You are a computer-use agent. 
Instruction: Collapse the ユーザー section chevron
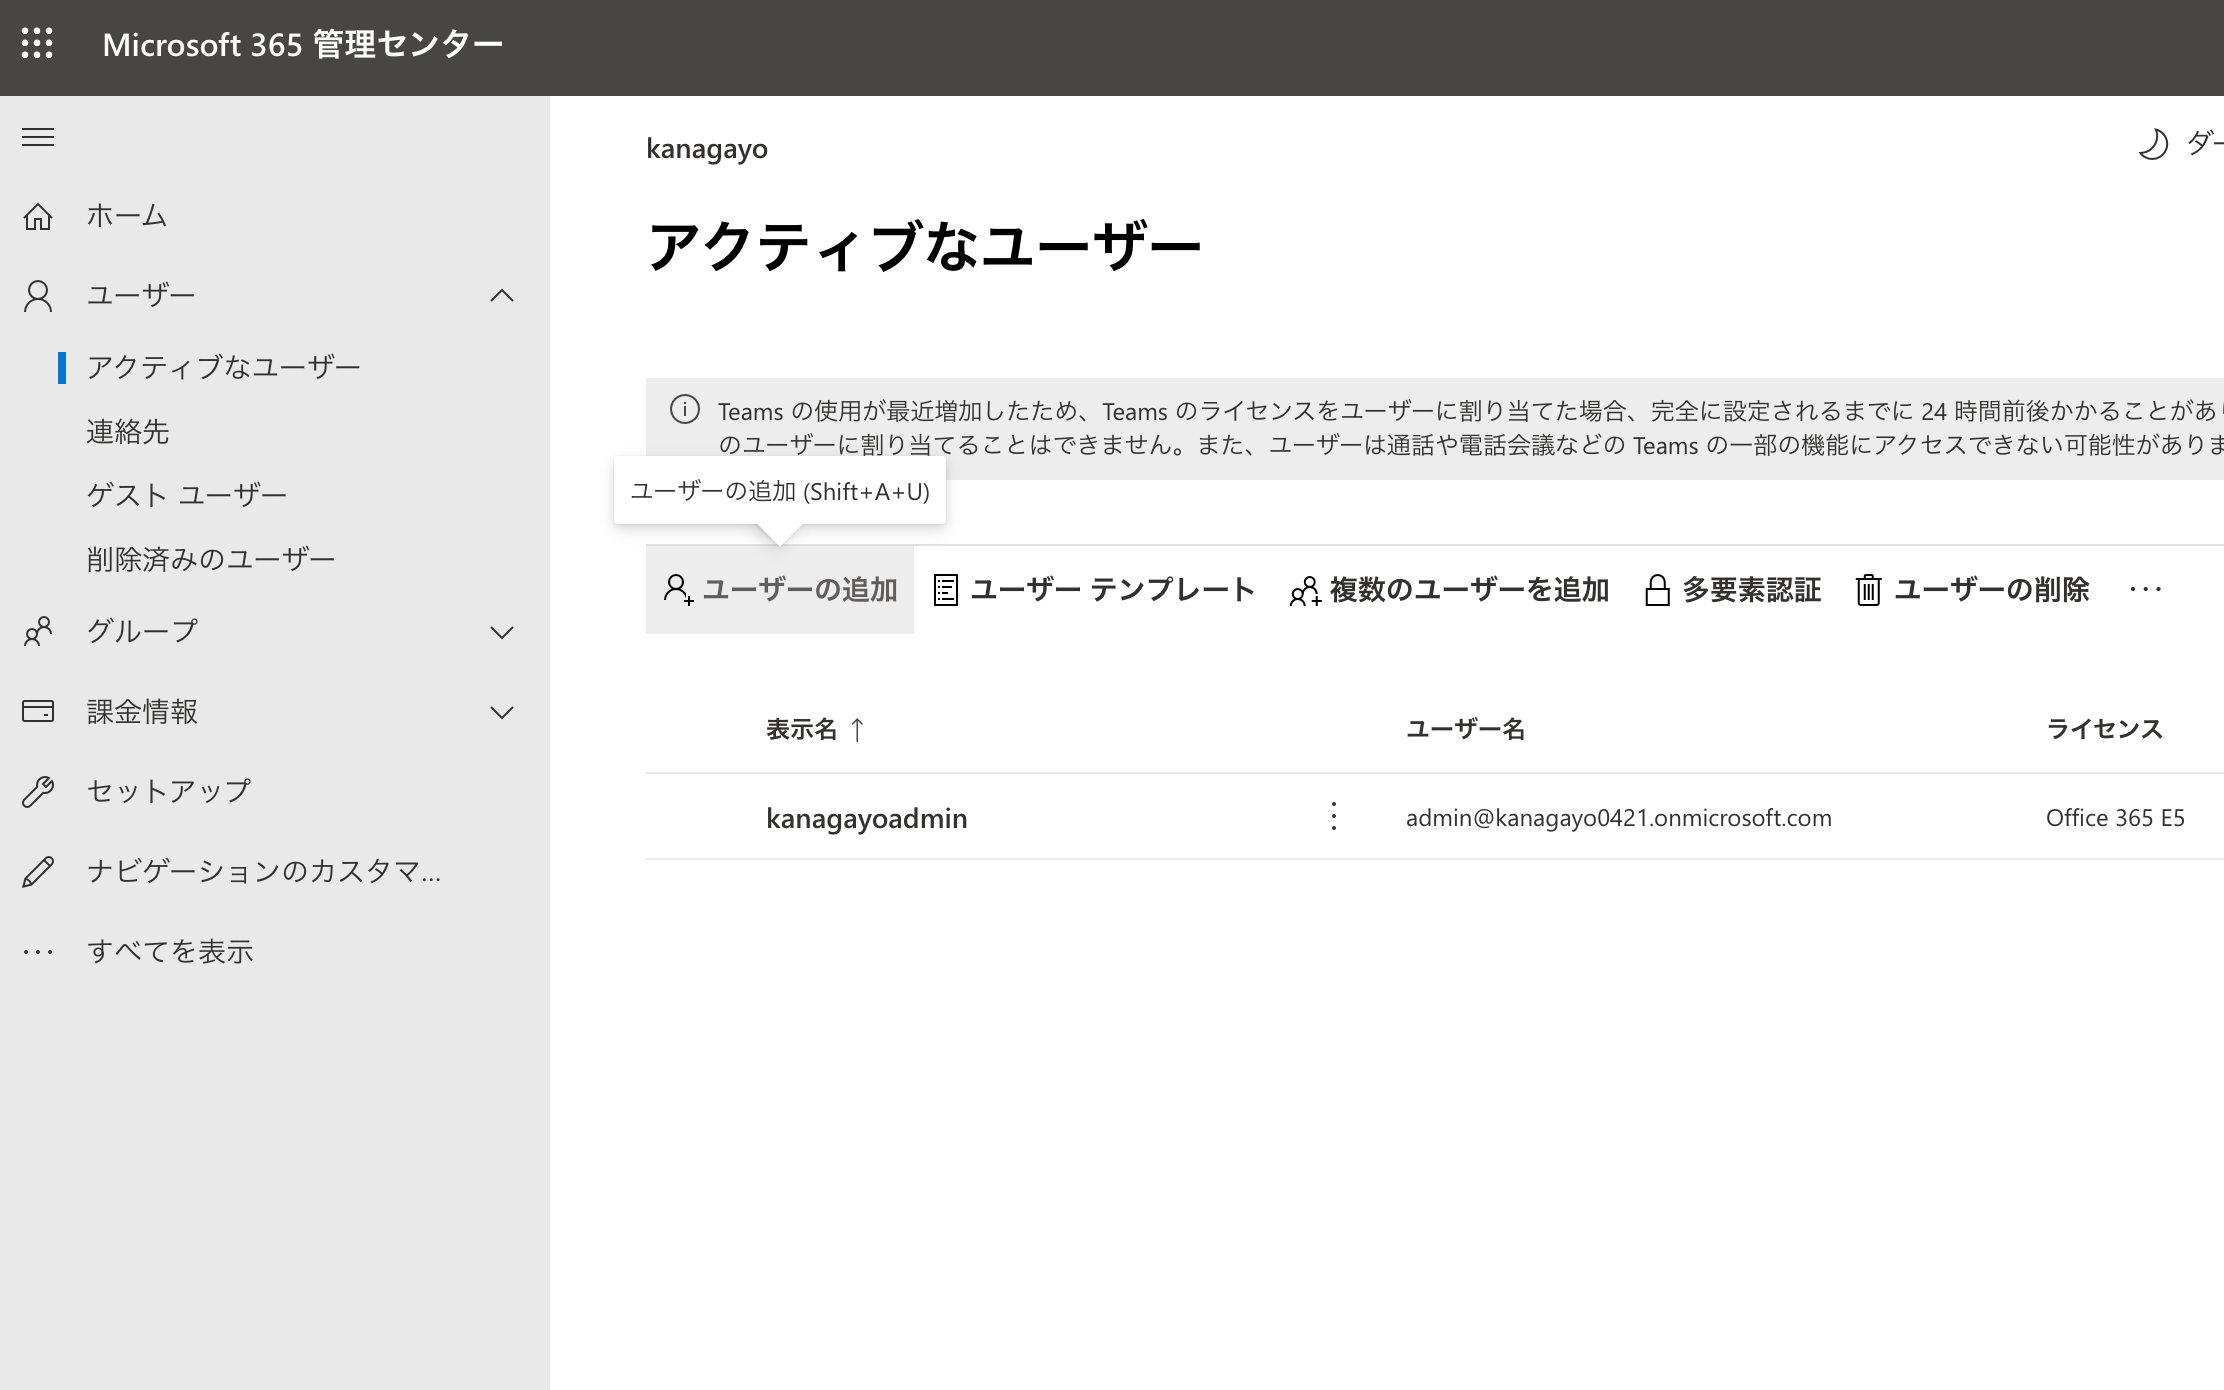tap(502, 296)
